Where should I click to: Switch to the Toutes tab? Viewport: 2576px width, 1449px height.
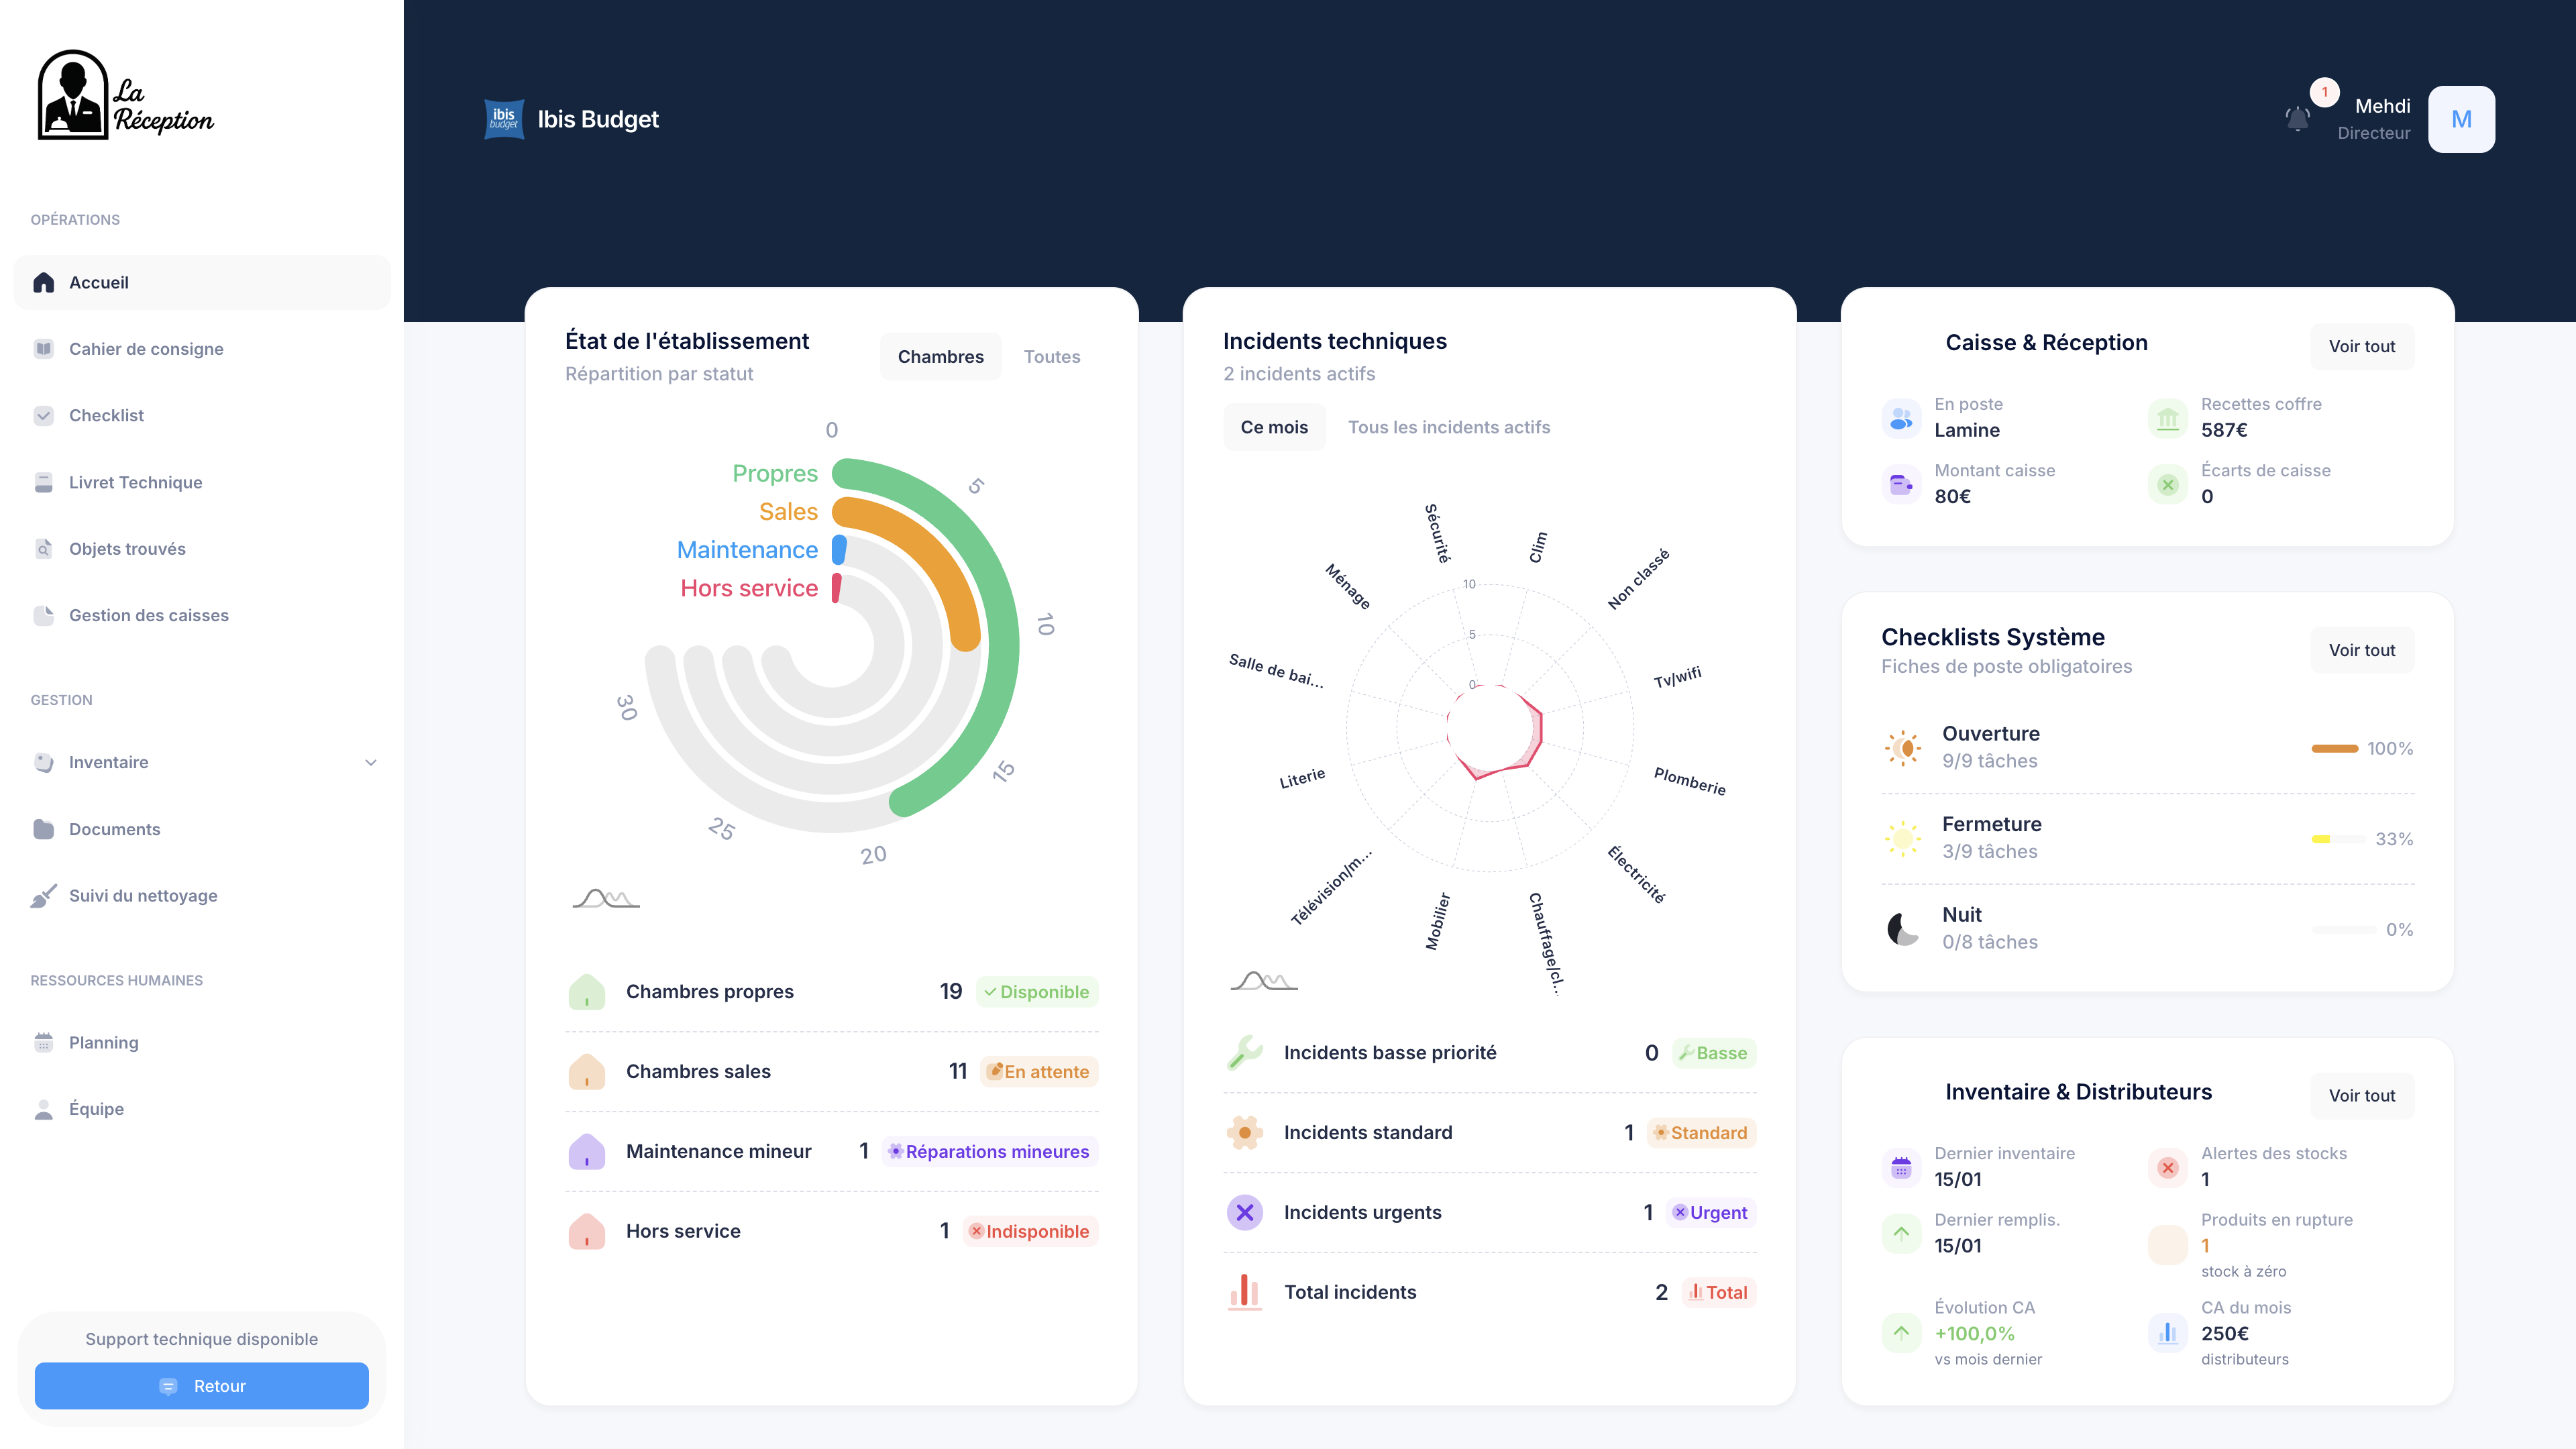point(1051,356)
